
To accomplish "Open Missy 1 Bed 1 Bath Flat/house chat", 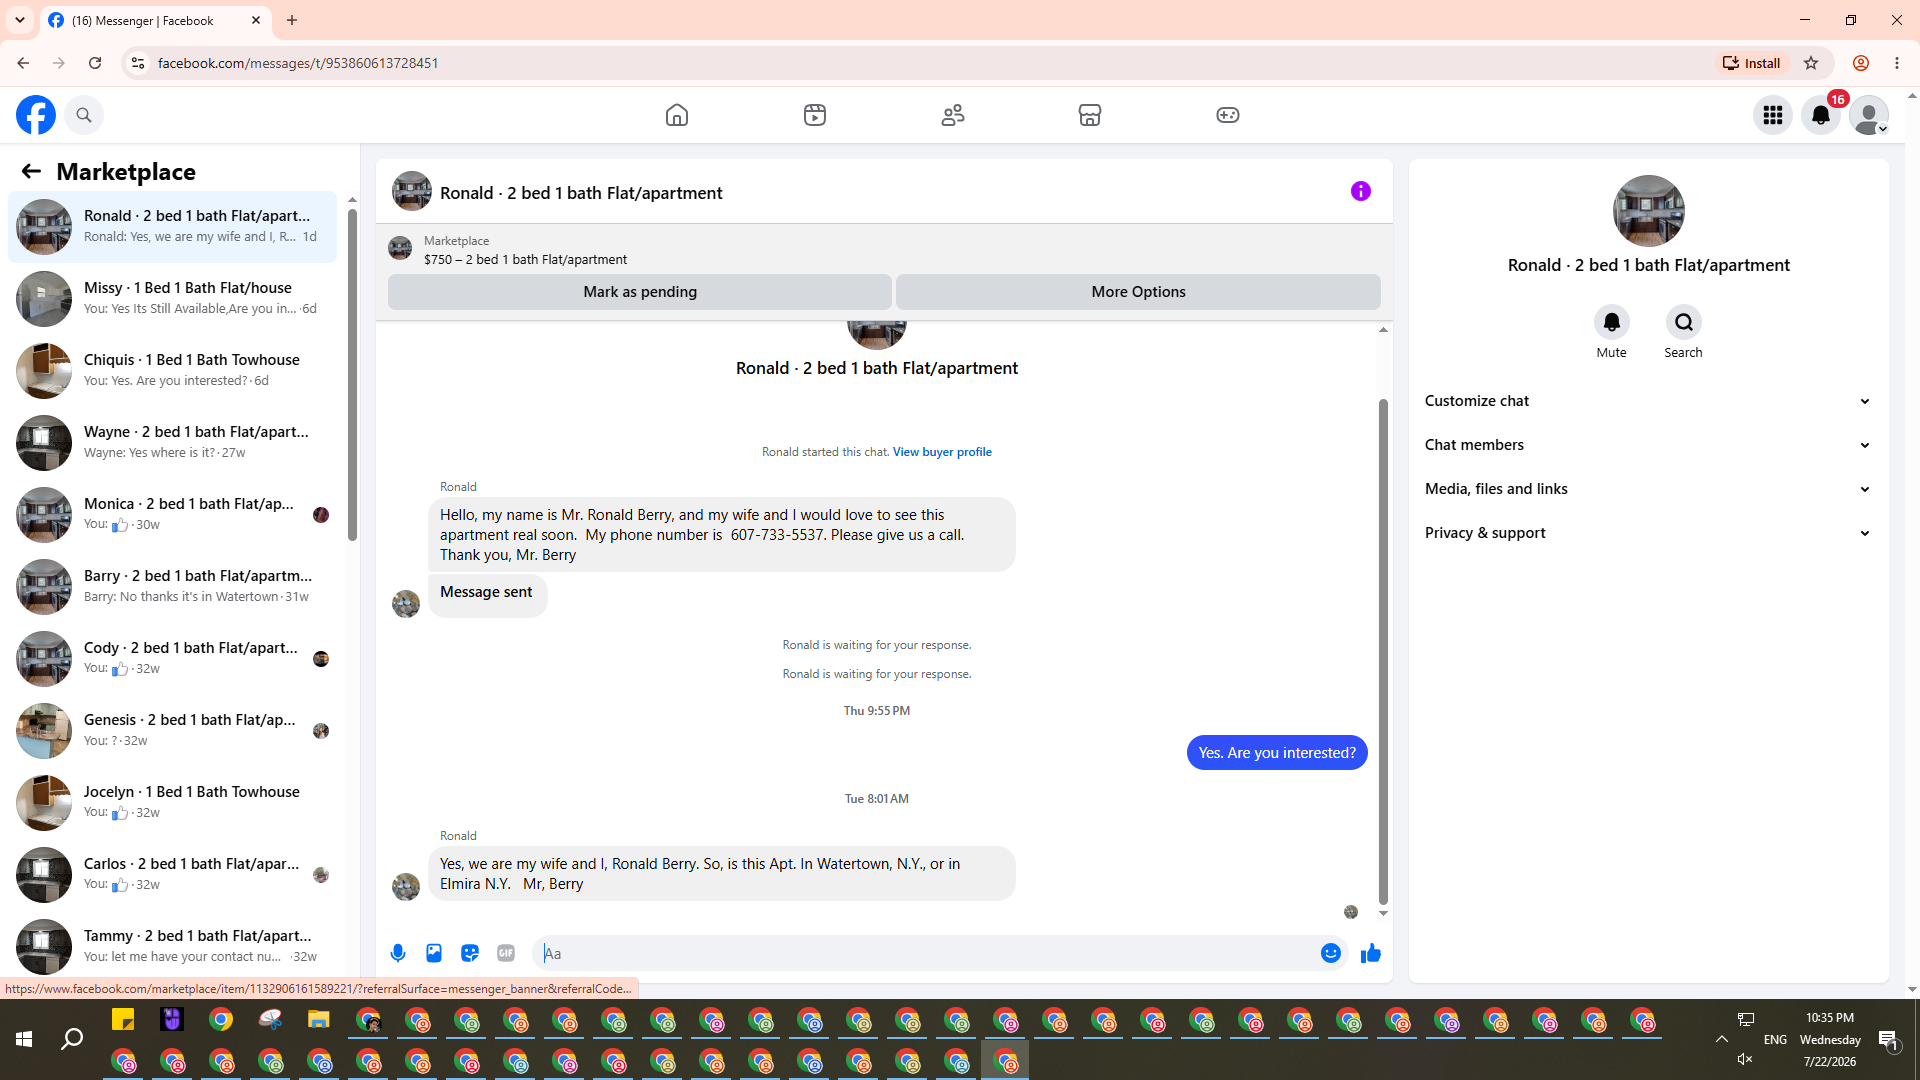I will point(172,298).
